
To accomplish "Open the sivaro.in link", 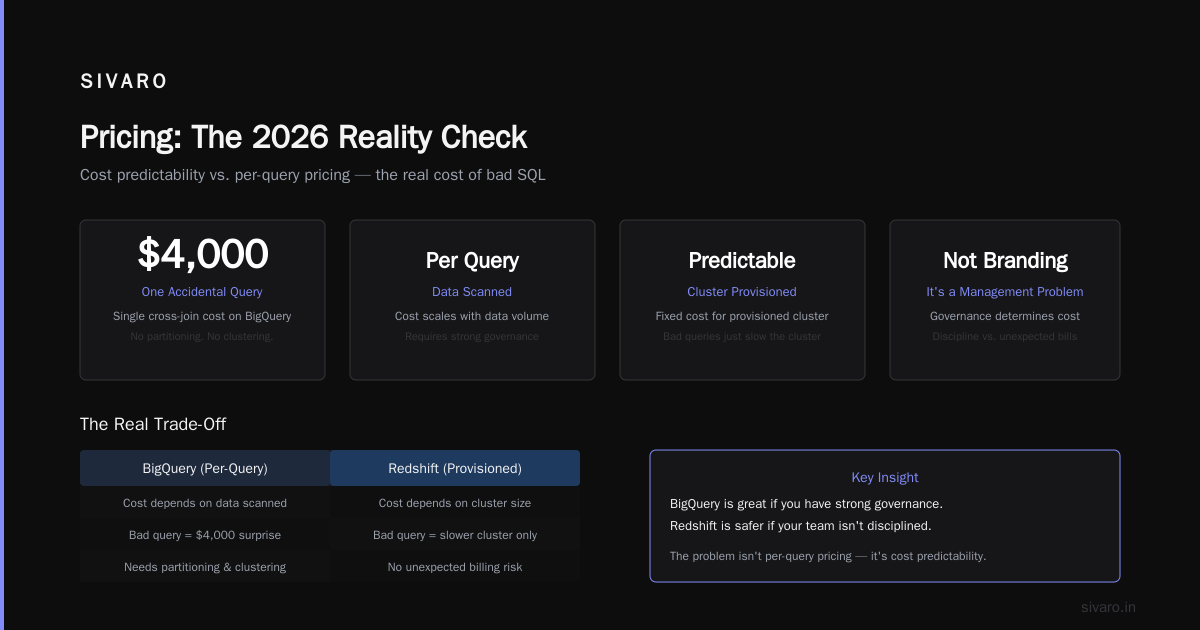I will pyautogui.click(x=1109, y=607).
